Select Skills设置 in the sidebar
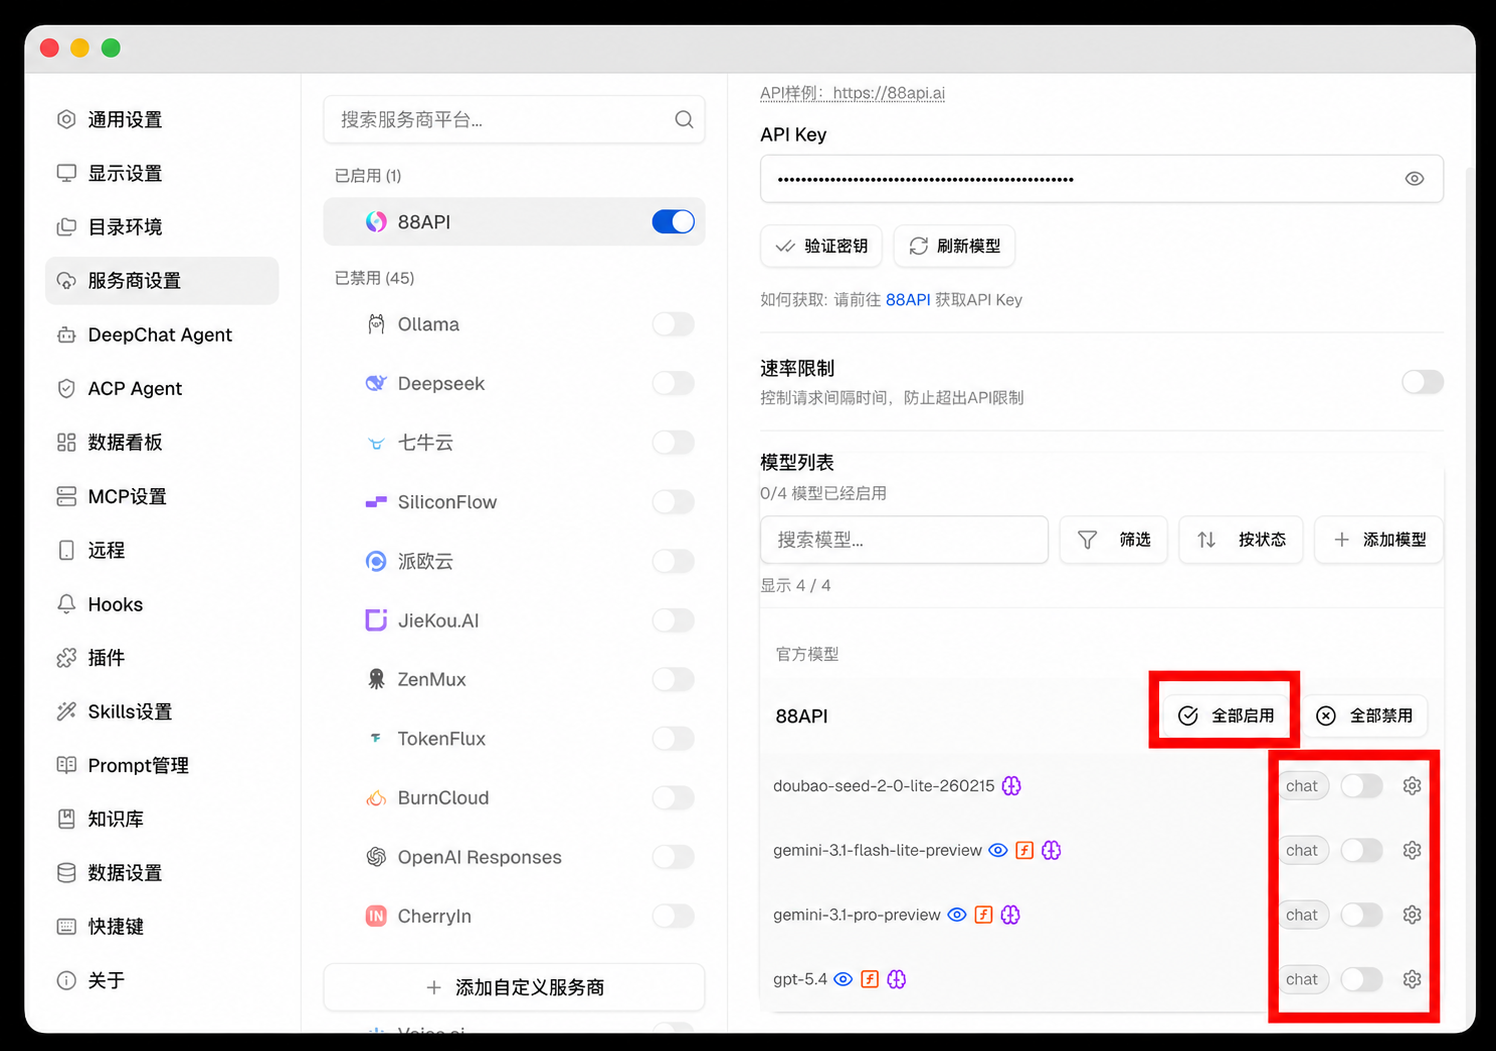Viewport: 1496px width, 1051px height. pyautogui.click(x=162, y=712)
